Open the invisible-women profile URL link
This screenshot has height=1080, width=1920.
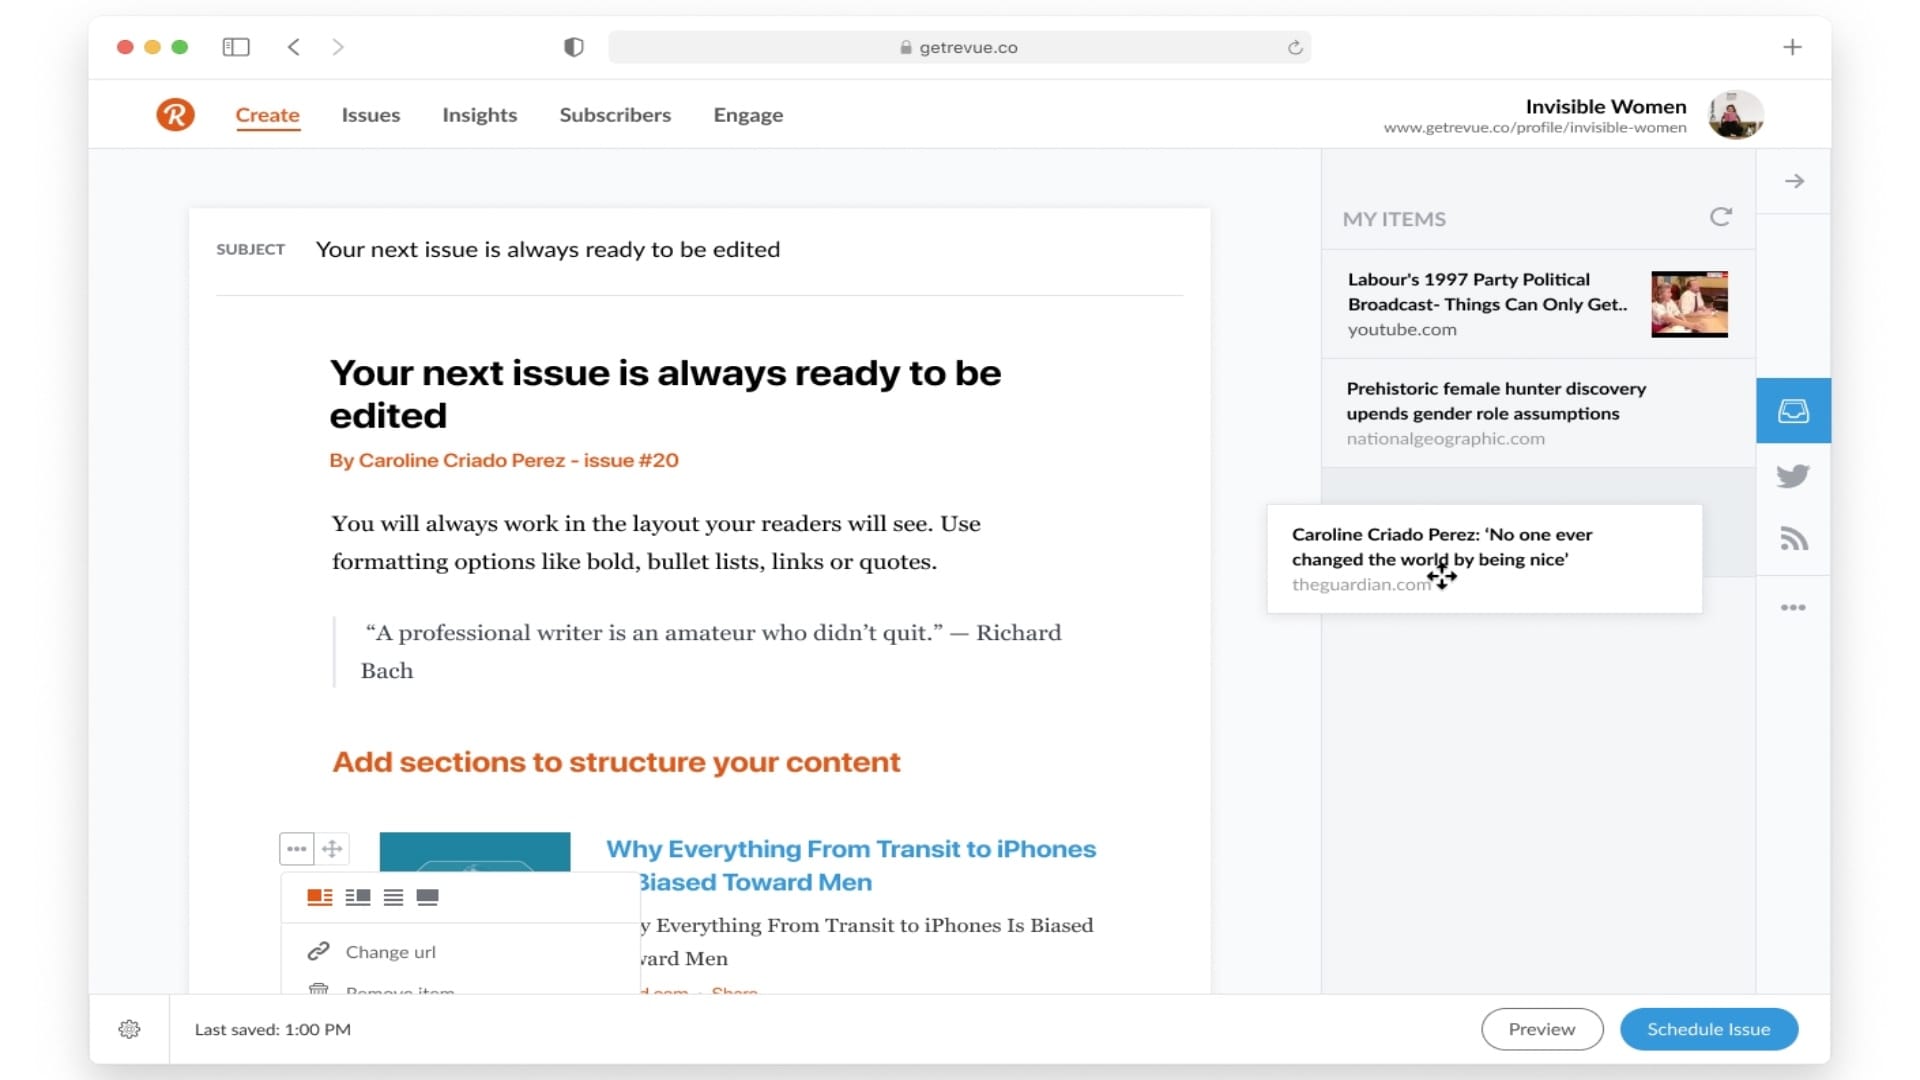(x=1535, y=128)
